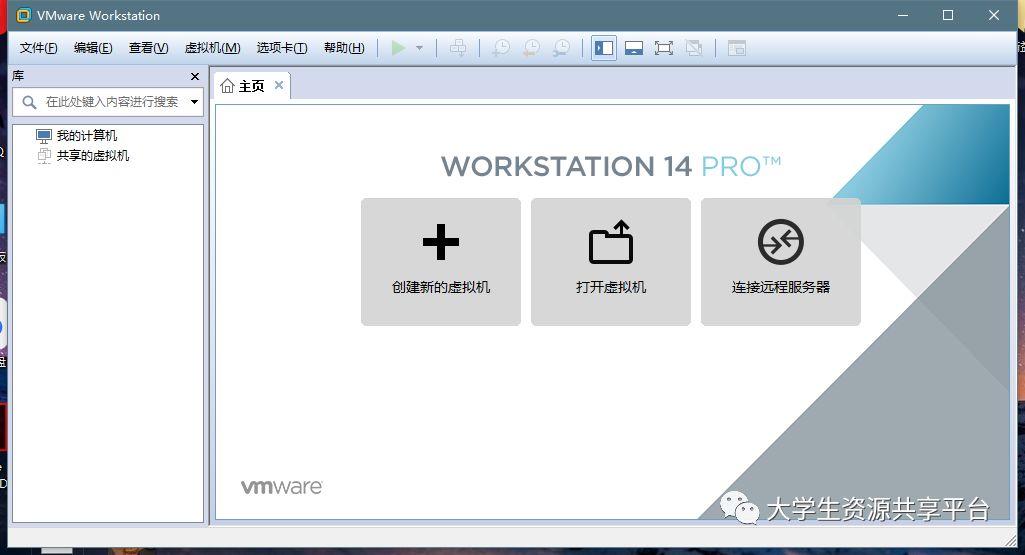Click the take snapshot toolbar icon
1025x555 pixels.
click(x=501, y=48)
